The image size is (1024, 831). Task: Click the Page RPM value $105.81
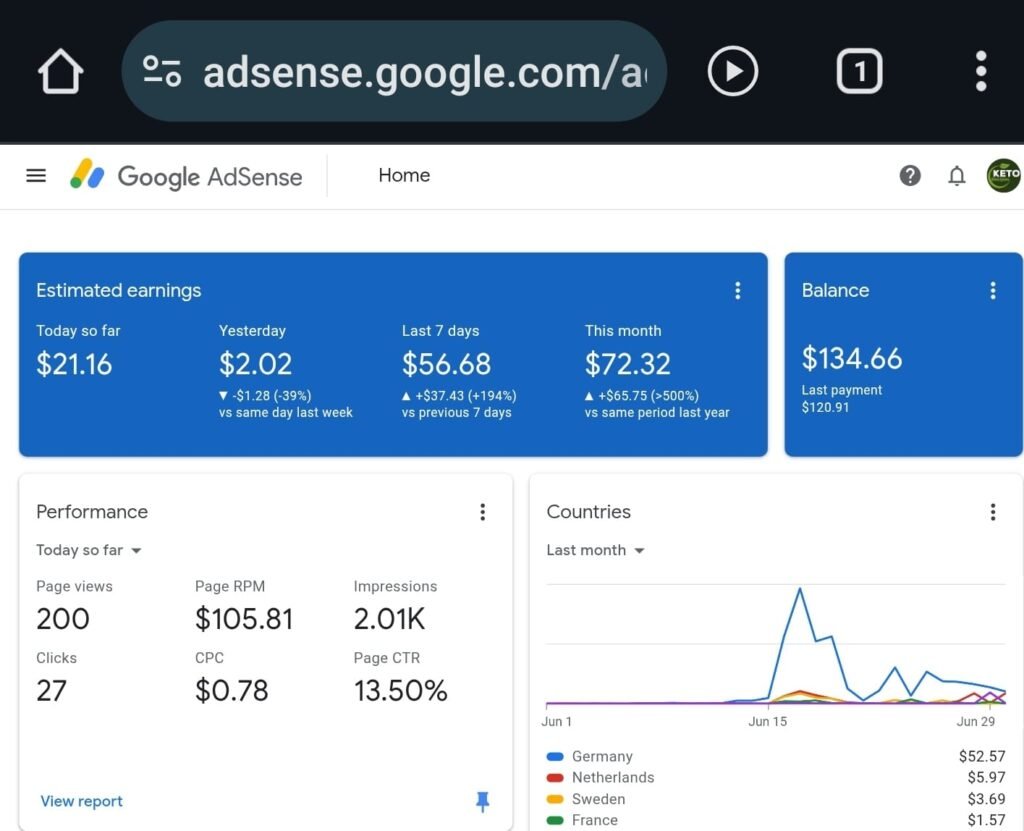(x=244, y=619)
